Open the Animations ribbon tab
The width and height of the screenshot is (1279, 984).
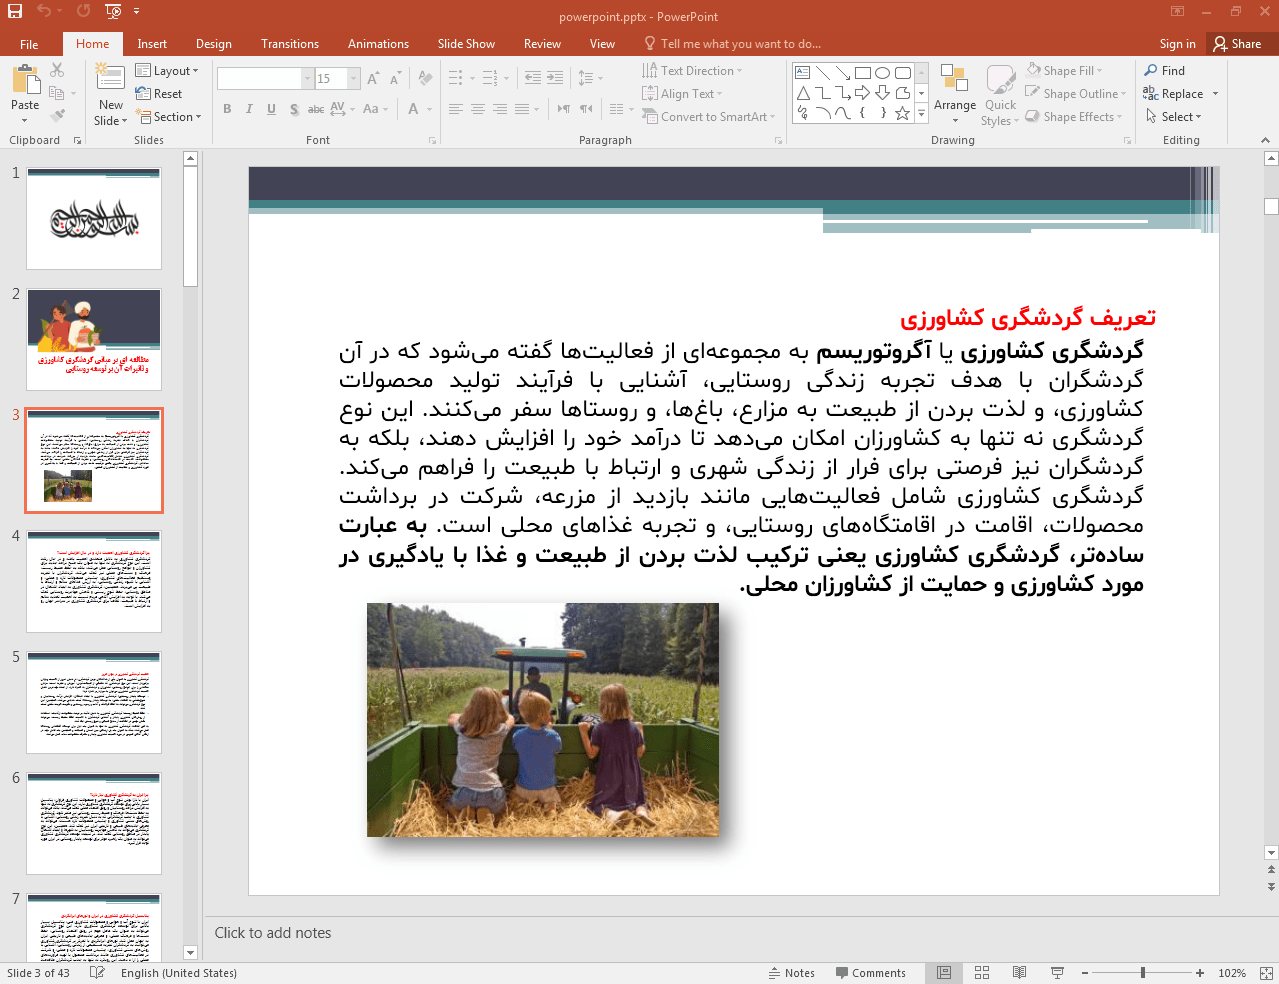(x=378, y=44)
